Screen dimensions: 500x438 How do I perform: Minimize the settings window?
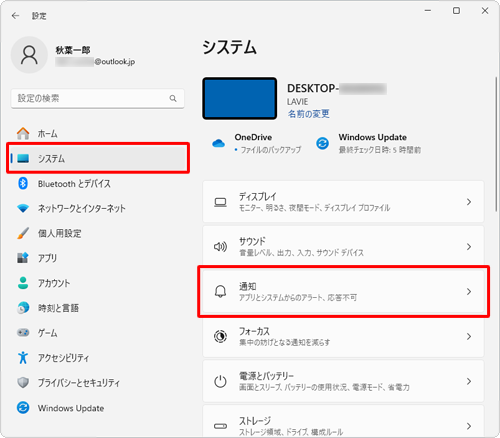tap(428, 11)
